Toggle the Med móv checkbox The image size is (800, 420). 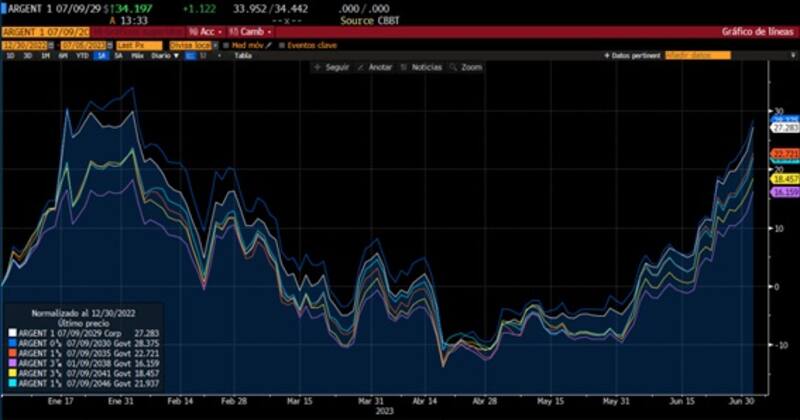(x=224, y=45)
